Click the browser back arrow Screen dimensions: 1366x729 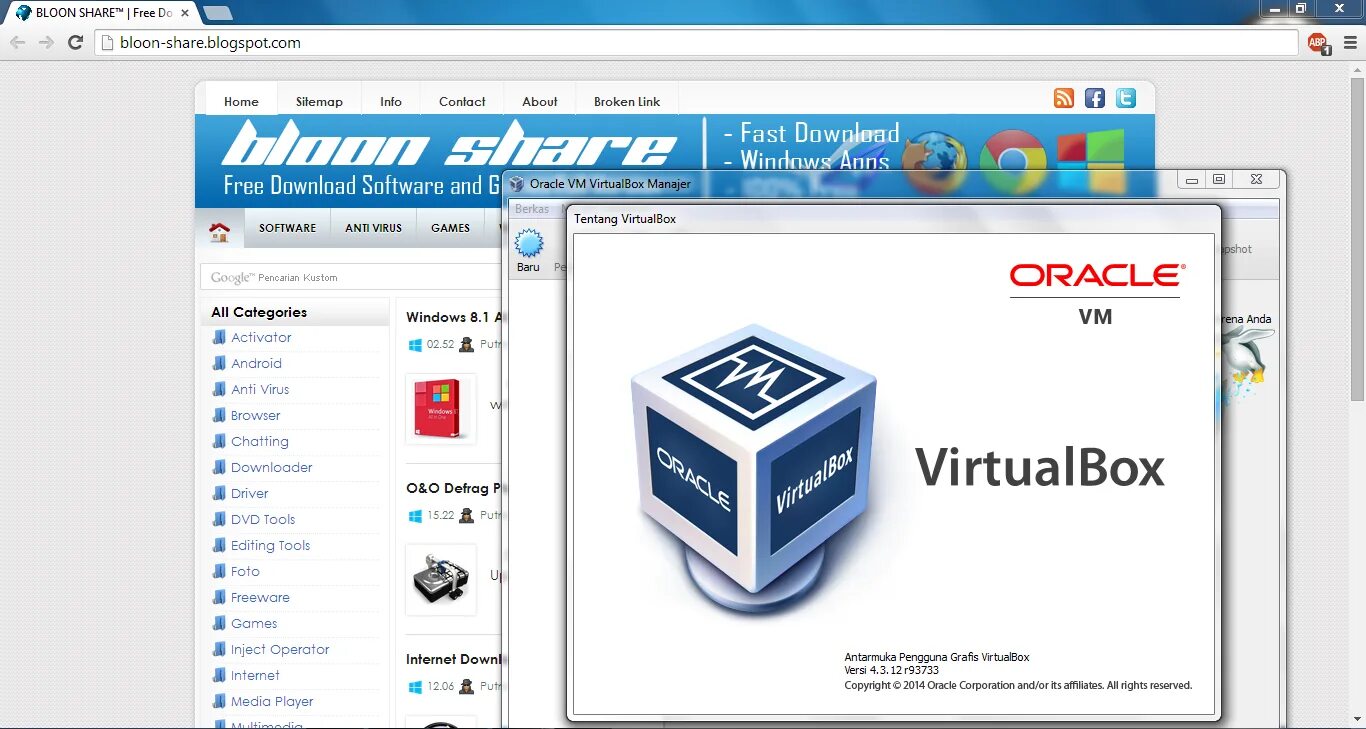point(17,42)
